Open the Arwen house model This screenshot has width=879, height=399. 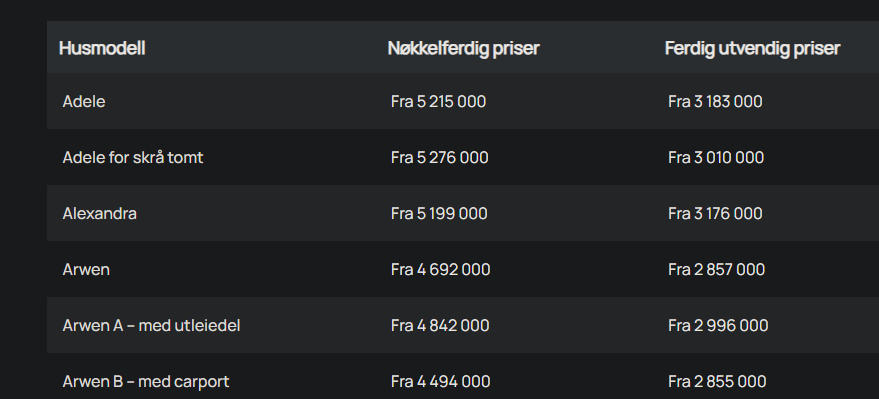click(x=86, y=270)
